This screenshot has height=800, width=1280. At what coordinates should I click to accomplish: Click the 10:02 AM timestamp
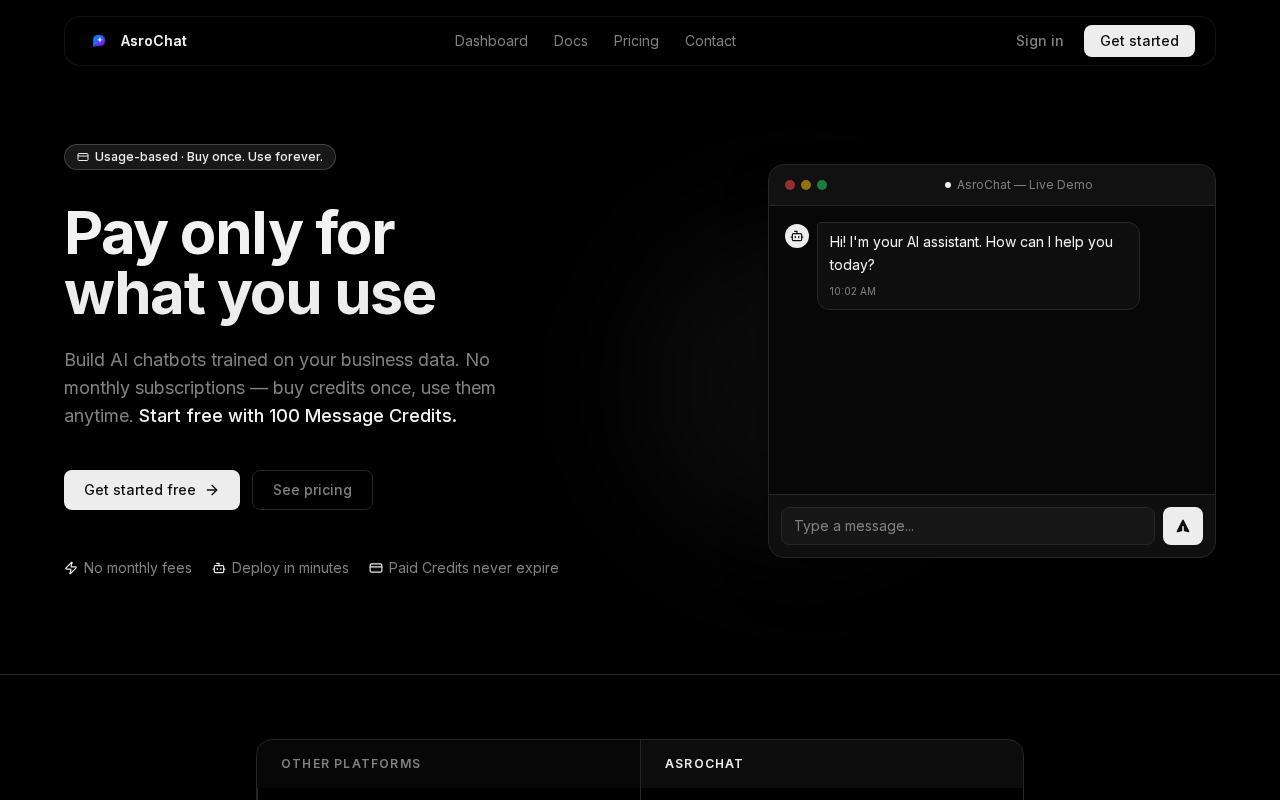853,291
